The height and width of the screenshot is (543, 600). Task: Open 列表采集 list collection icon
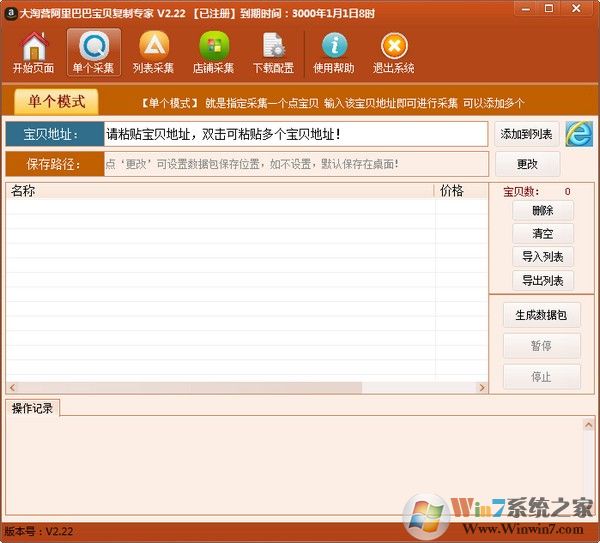pos(153,53)
